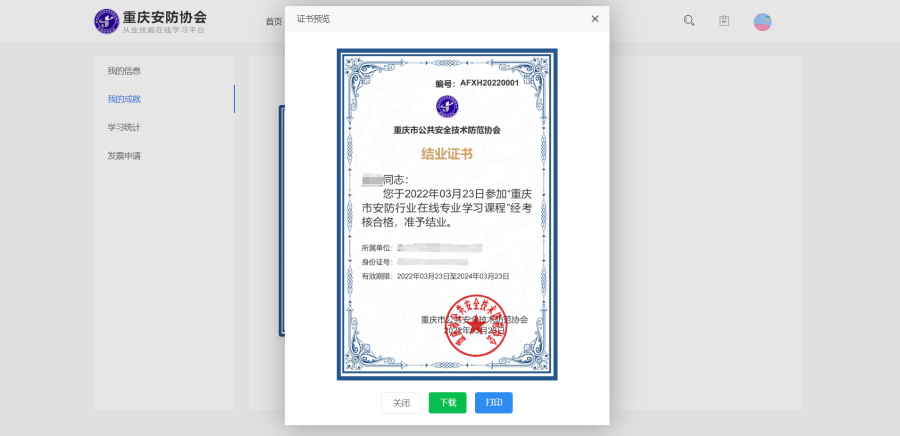900x436 pixels.
Task: Click the 重庆安防协会 logo emblem
Action: 107,21
